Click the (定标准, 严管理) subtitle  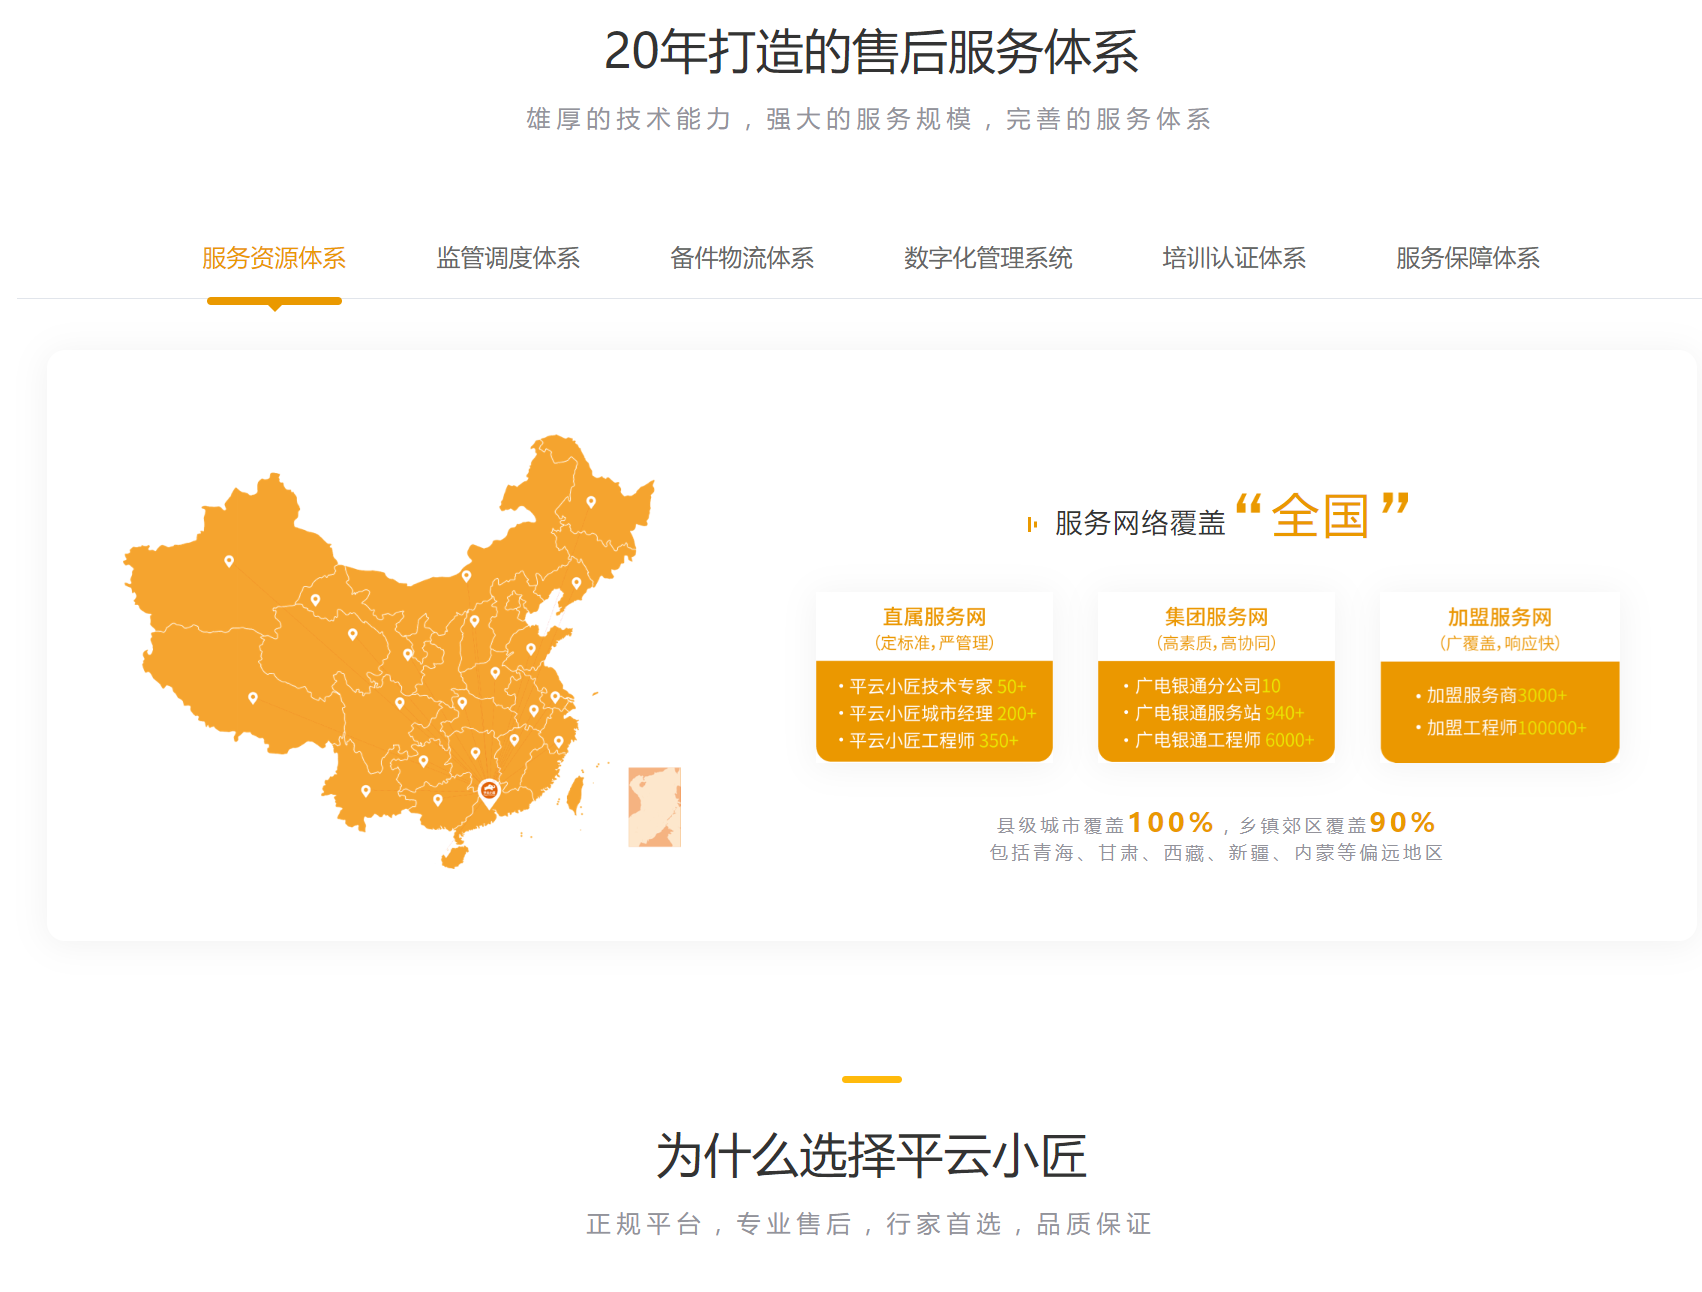[934, 643]
